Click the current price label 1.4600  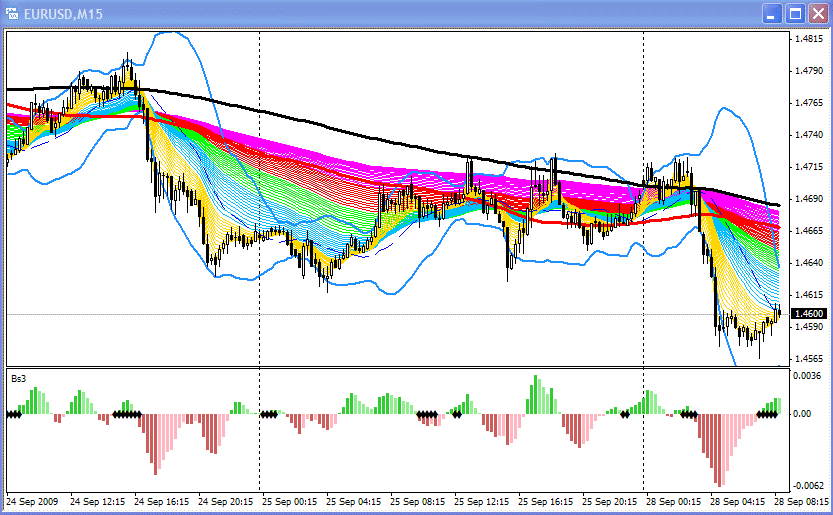point(809,314)
